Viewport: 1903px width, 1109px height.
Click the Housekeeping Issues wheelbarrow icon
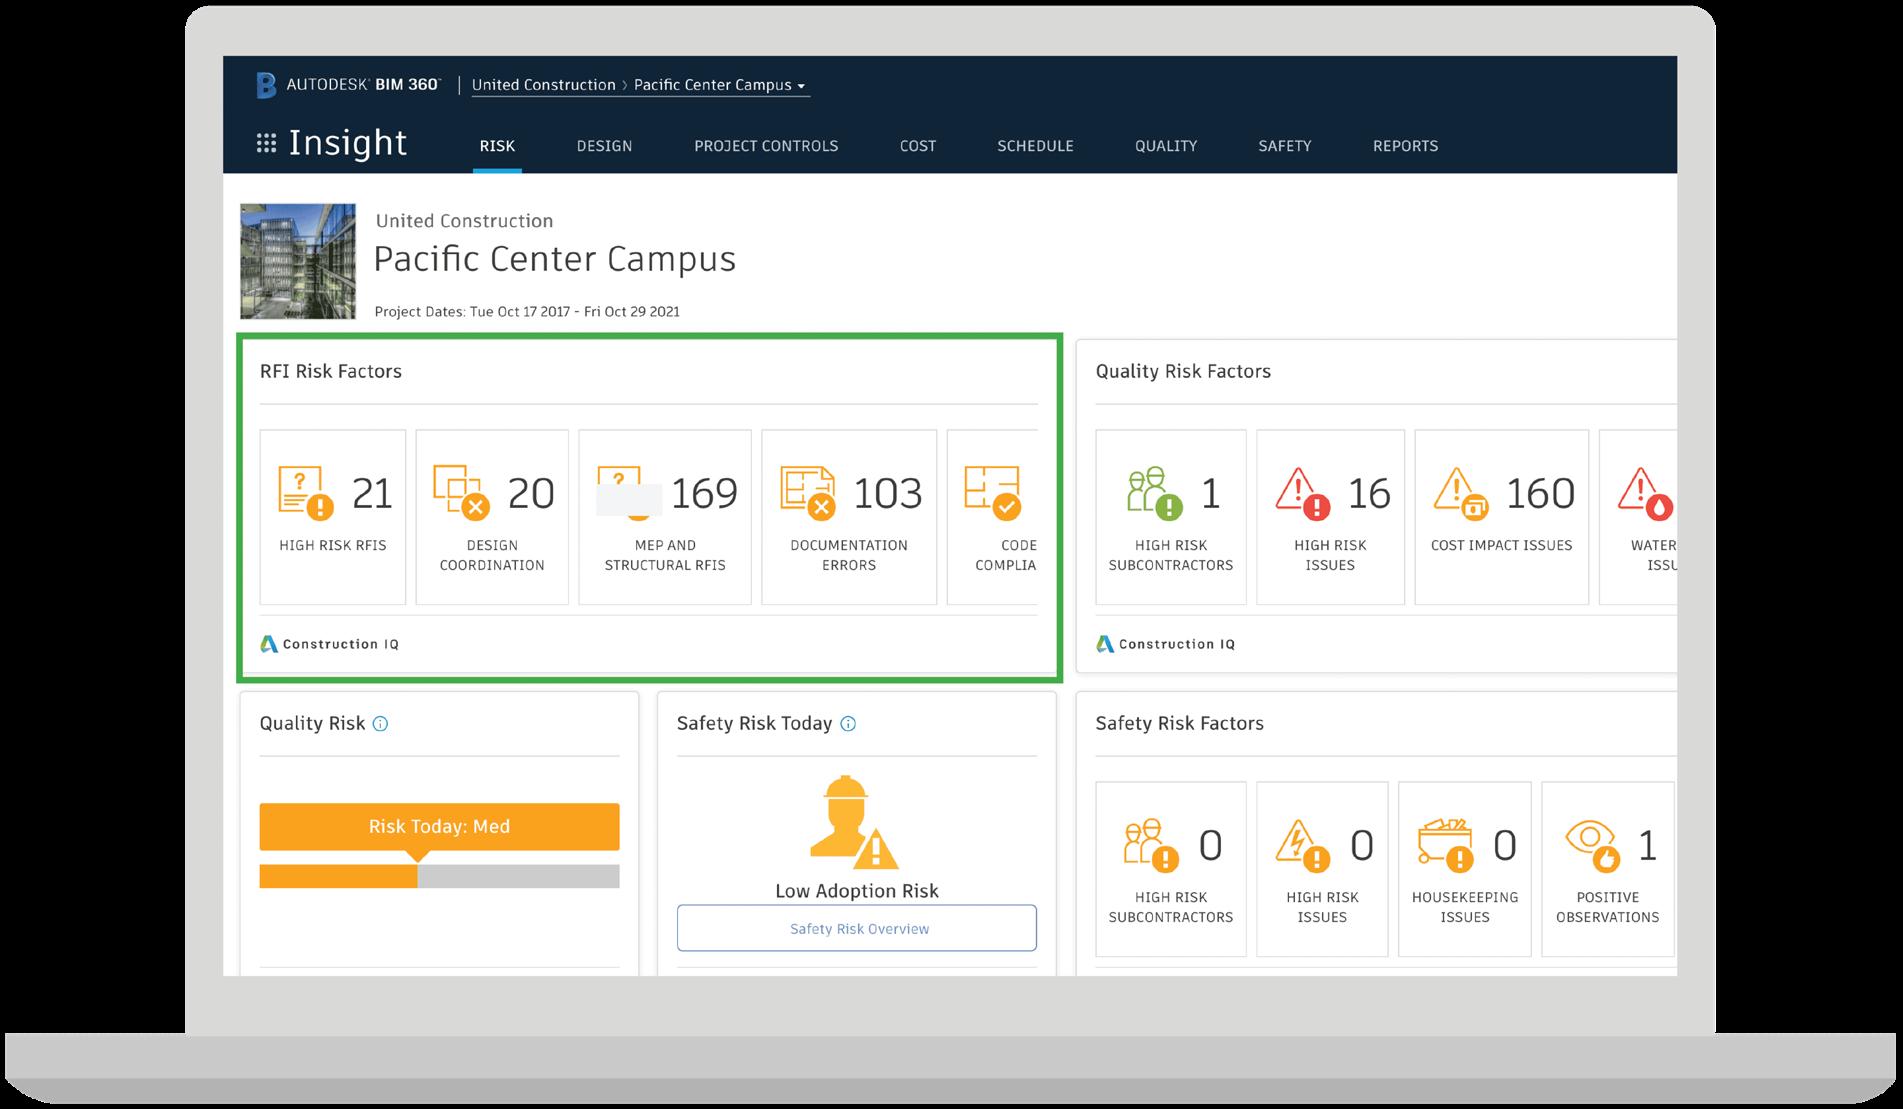click(1446, 845)
